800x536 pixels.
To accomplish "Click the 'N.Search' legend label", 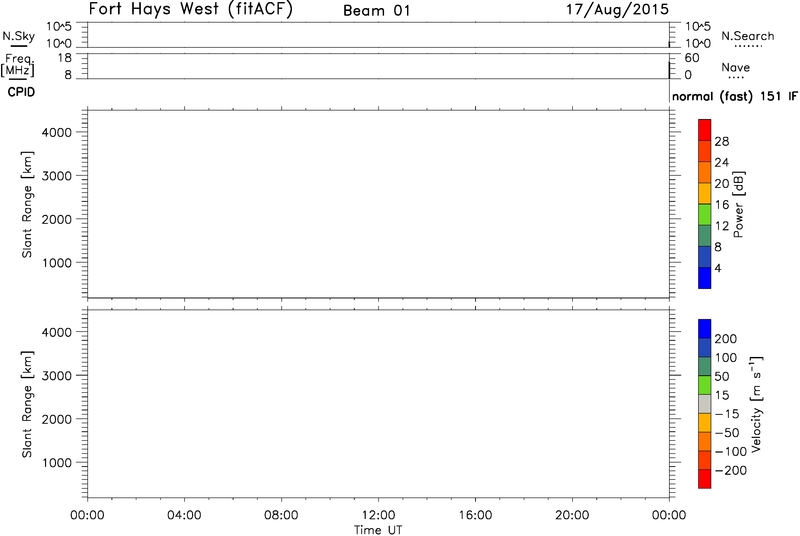I will [747, 36].
